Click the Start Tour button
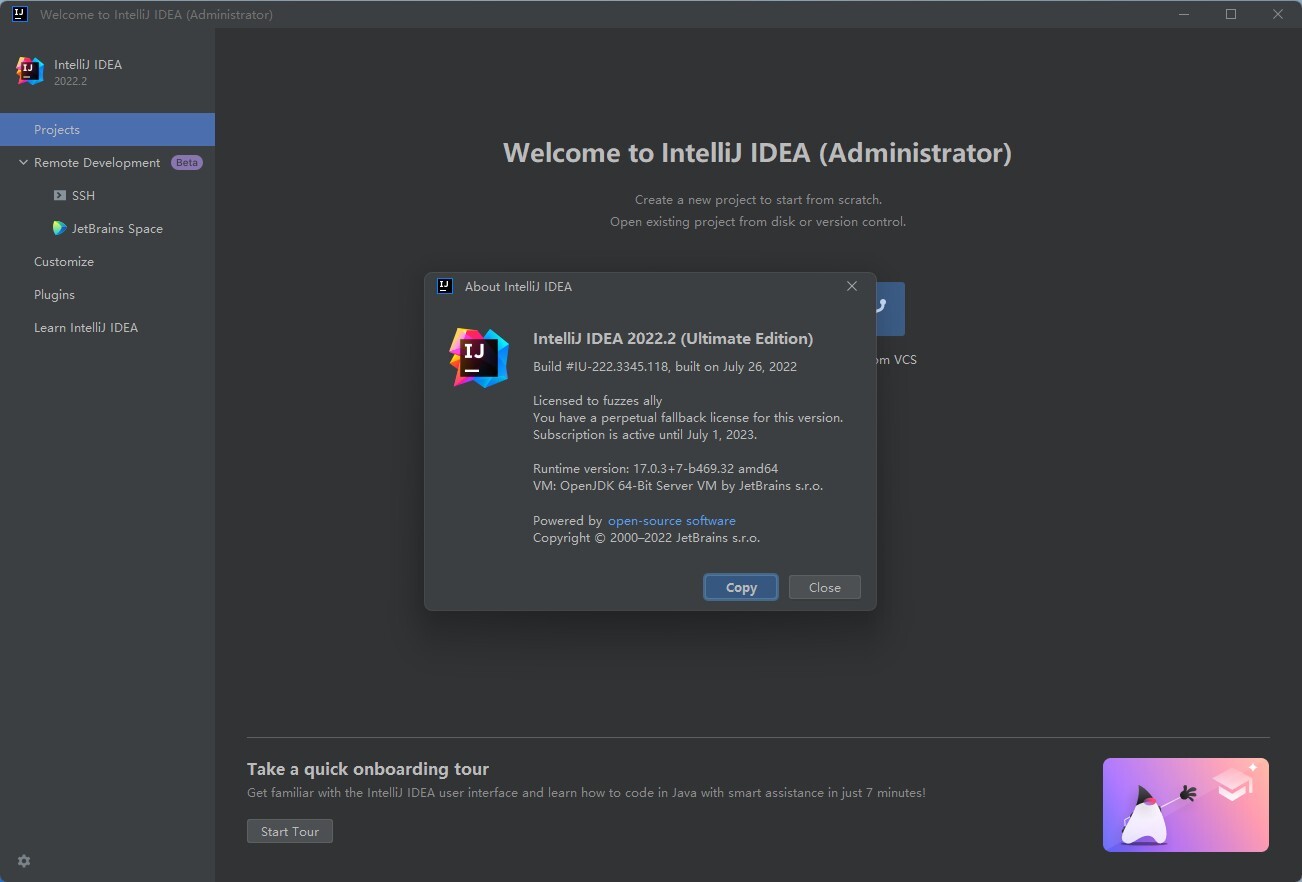The height and width of the screenshot is (882, 1302). 290,831
